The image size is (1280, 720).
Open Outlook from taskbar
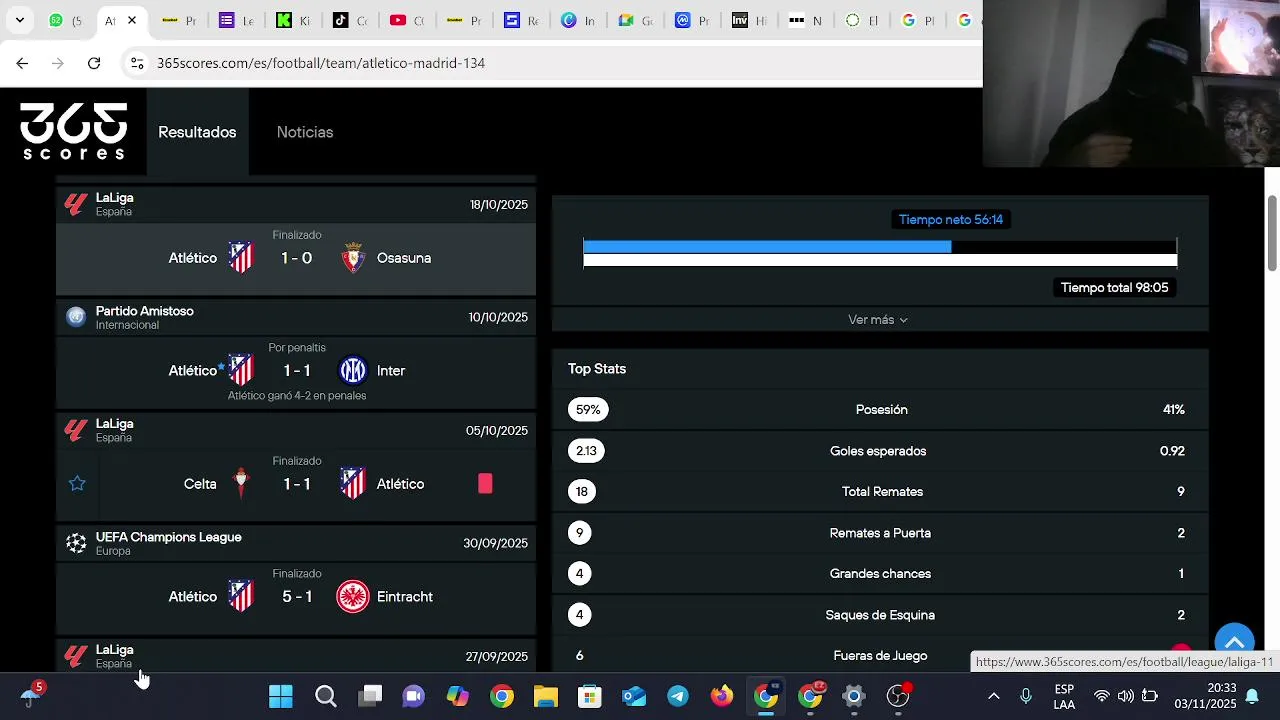[634, 696]
